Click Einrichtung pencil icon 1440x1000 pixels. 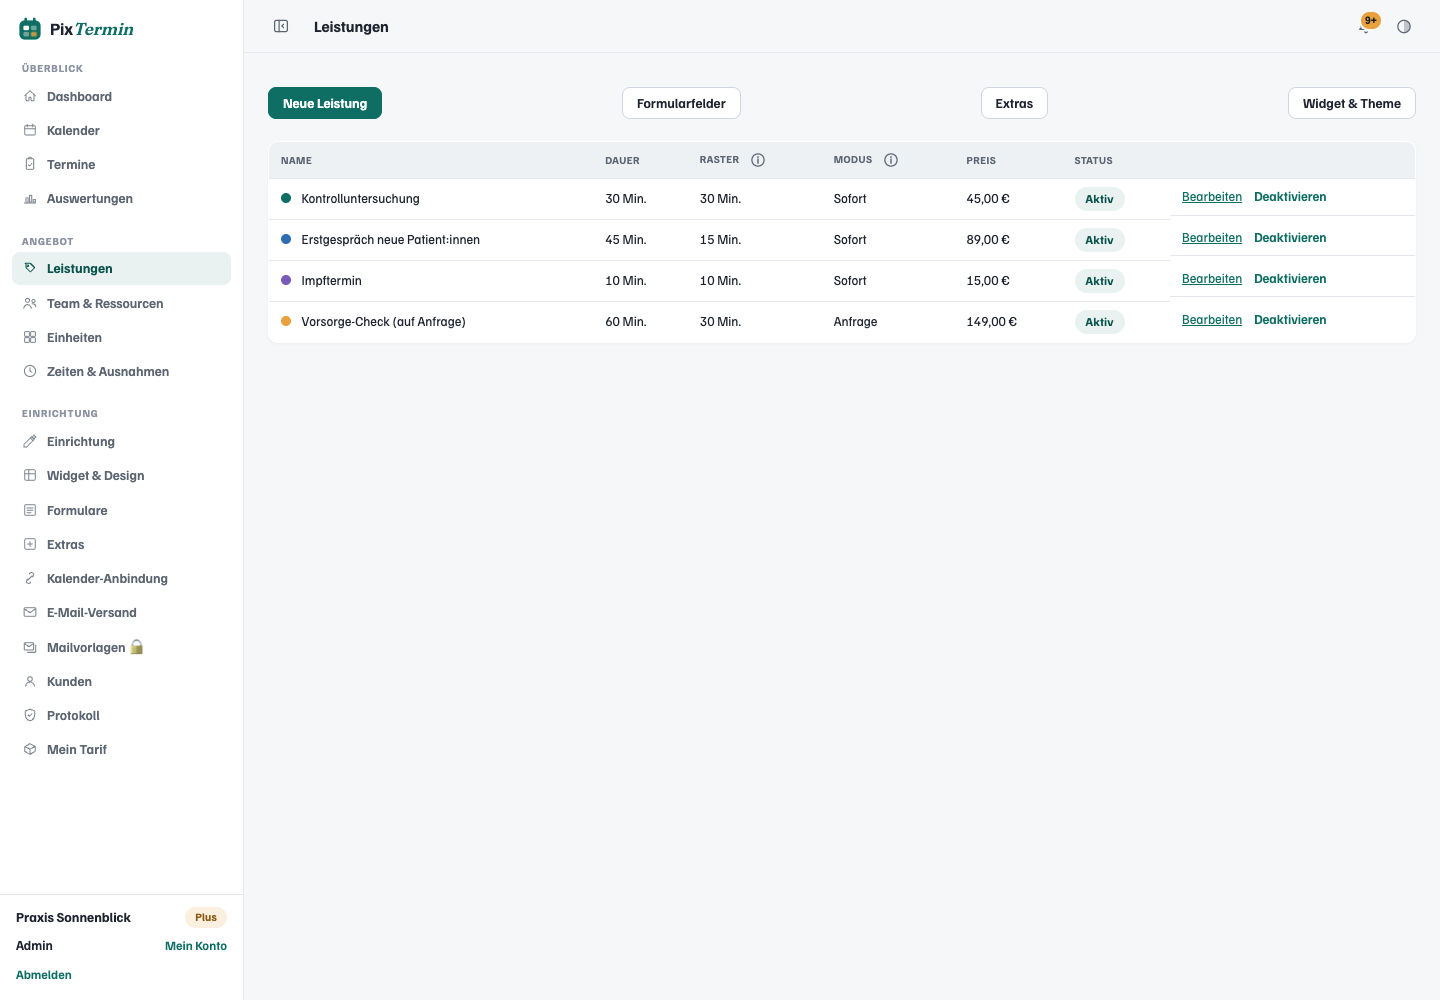(30, 442)
